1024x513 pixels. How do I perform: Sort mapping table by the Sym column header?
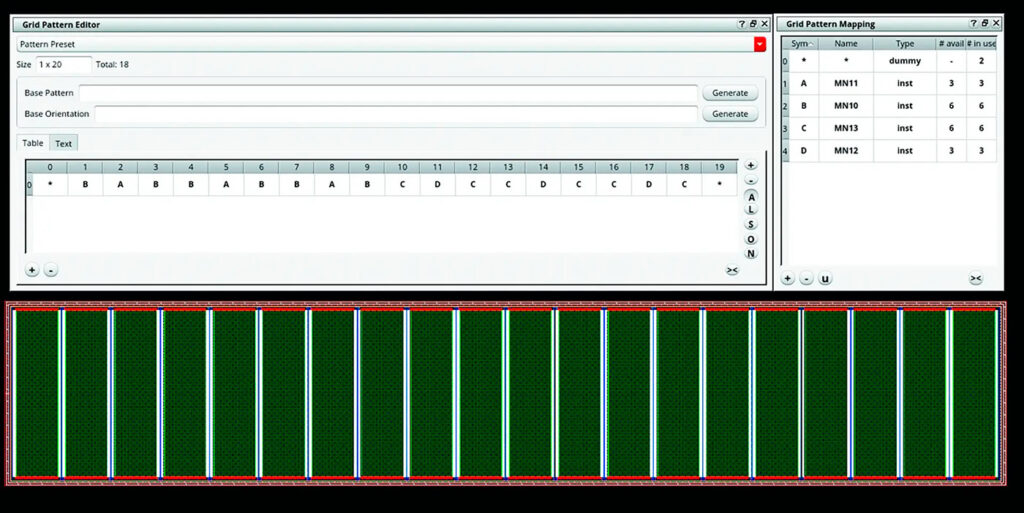(800, 44)
